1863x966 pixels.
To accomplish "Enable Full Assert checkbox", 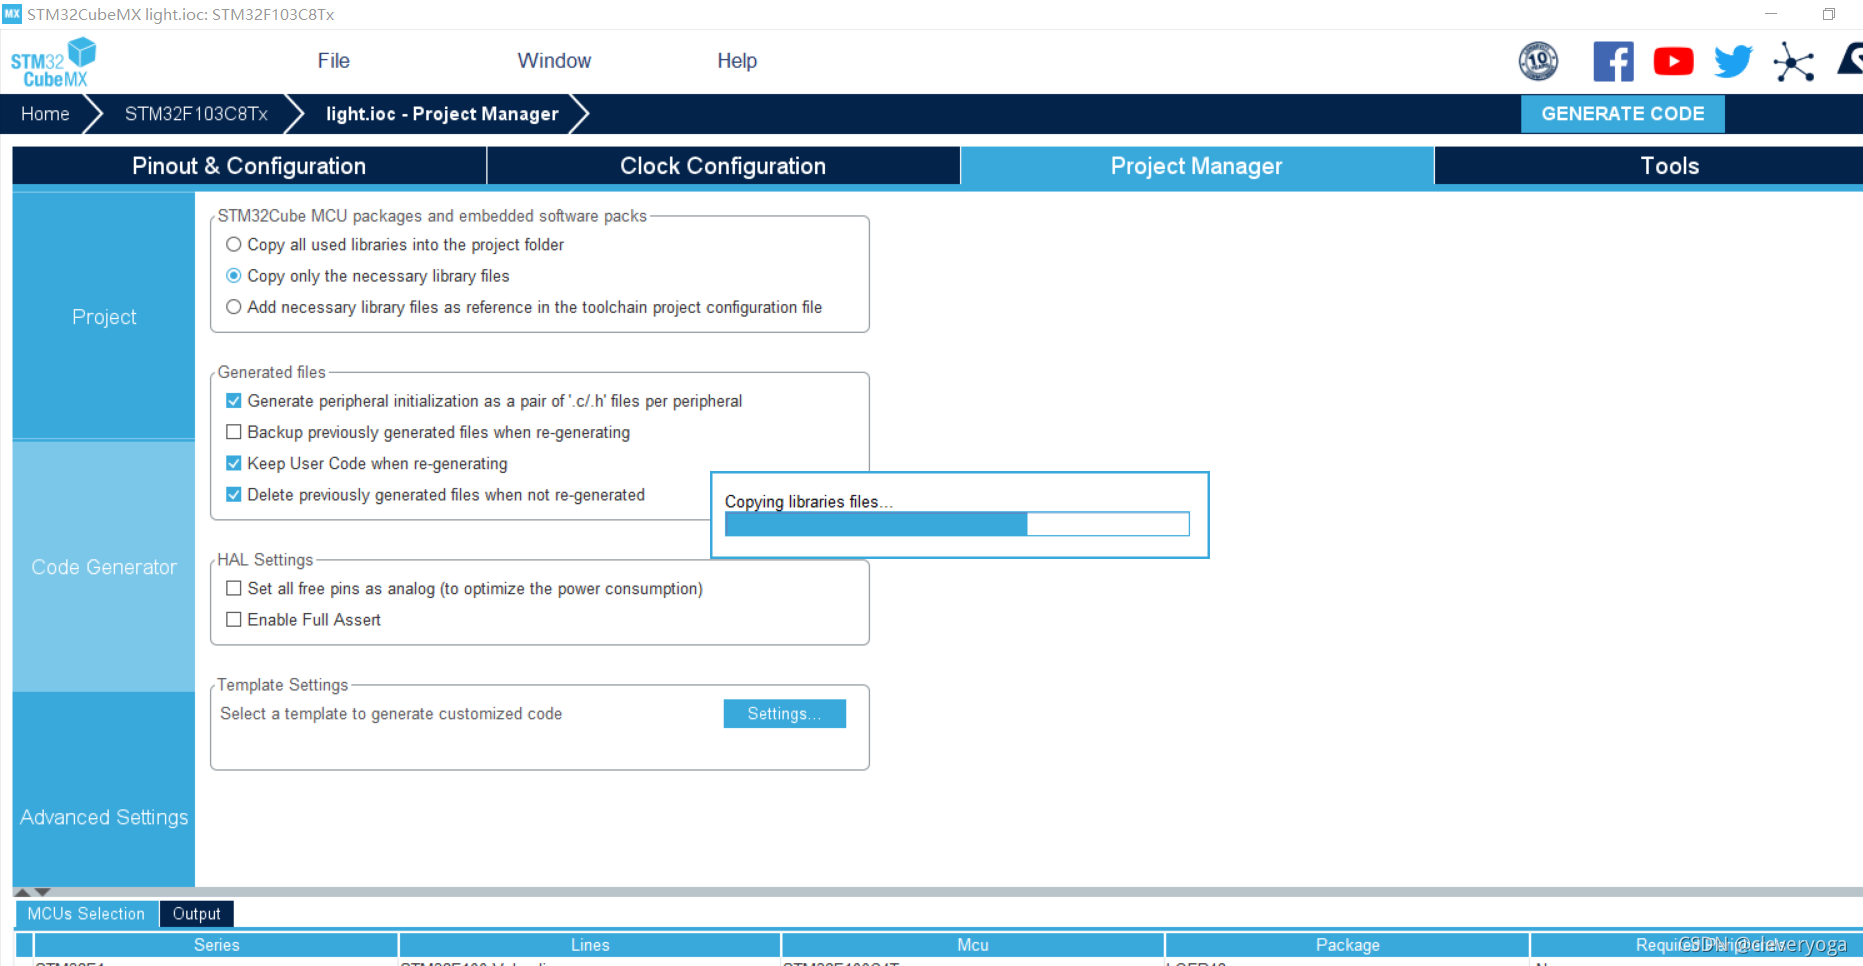I will 234,619.
